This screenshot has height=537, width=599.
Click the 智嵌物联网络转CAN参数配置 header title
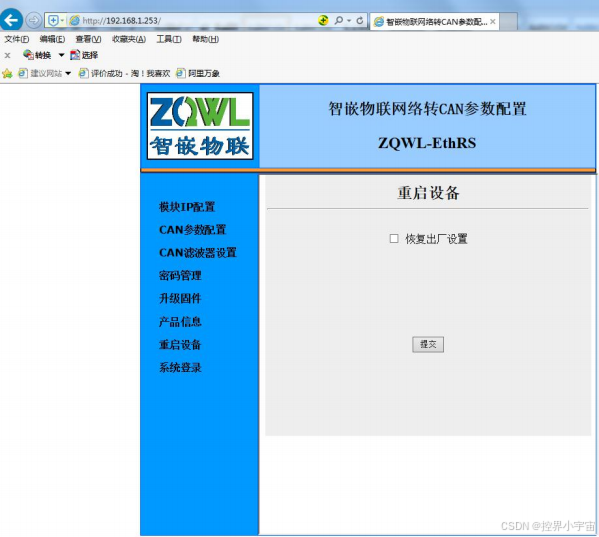pos(427,109)
